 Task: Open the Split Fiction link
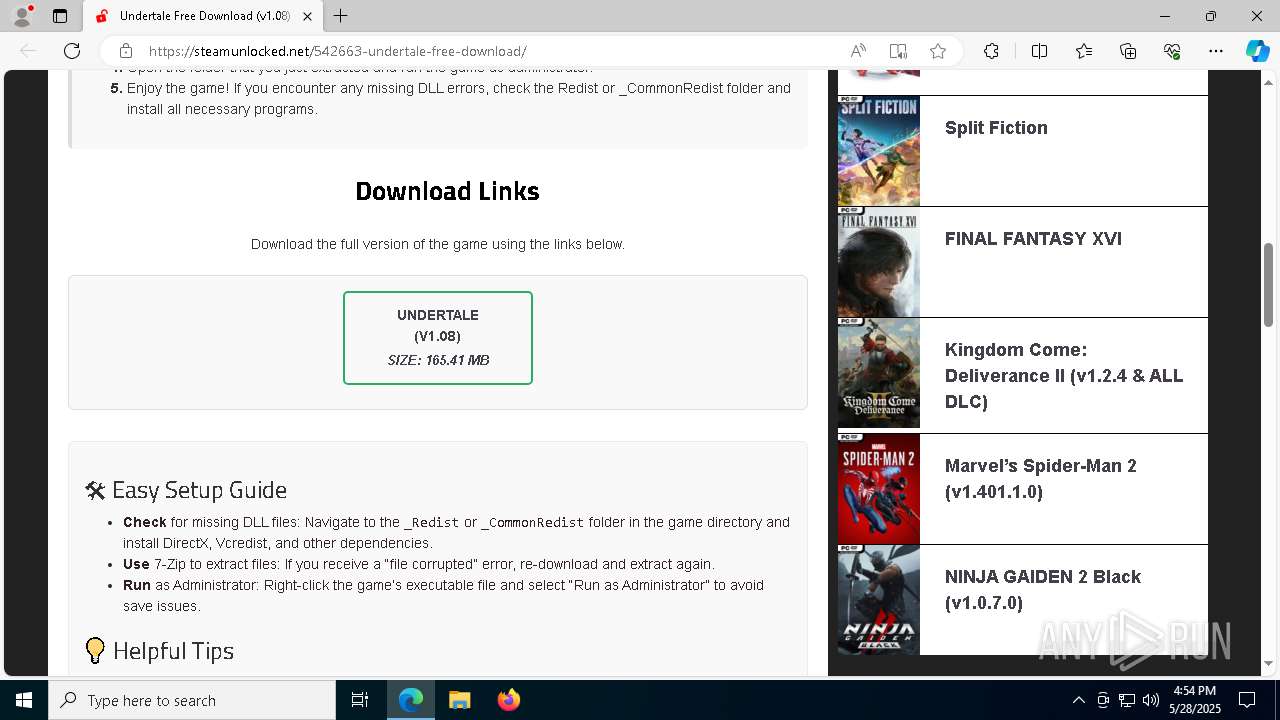996,128
